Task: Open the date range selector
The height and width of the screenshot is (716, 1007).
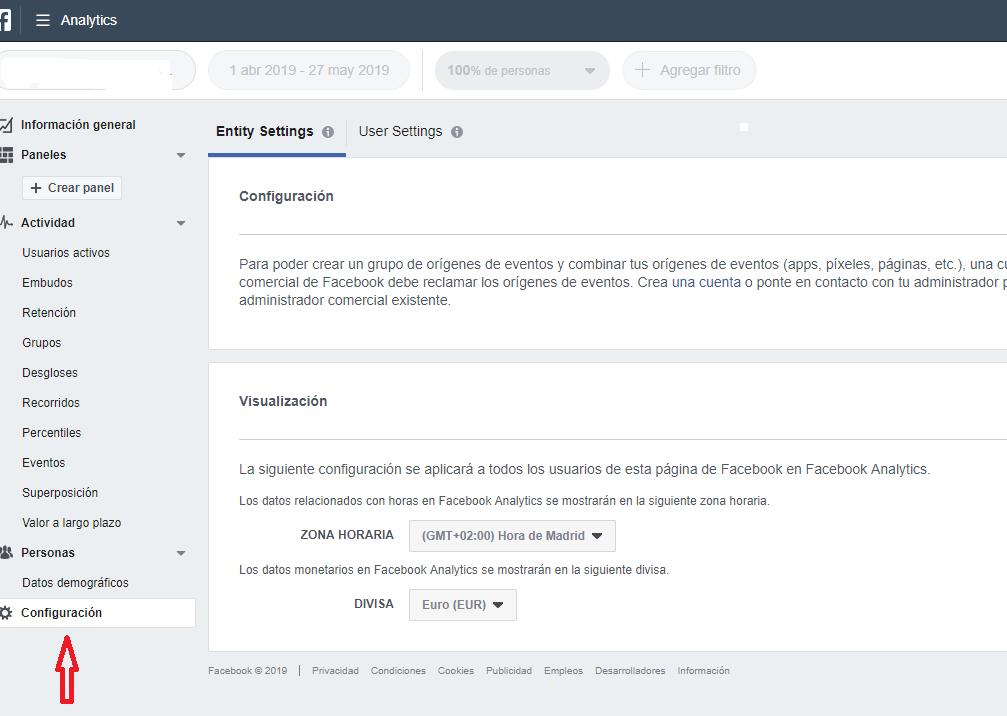Action: point(308,70)
